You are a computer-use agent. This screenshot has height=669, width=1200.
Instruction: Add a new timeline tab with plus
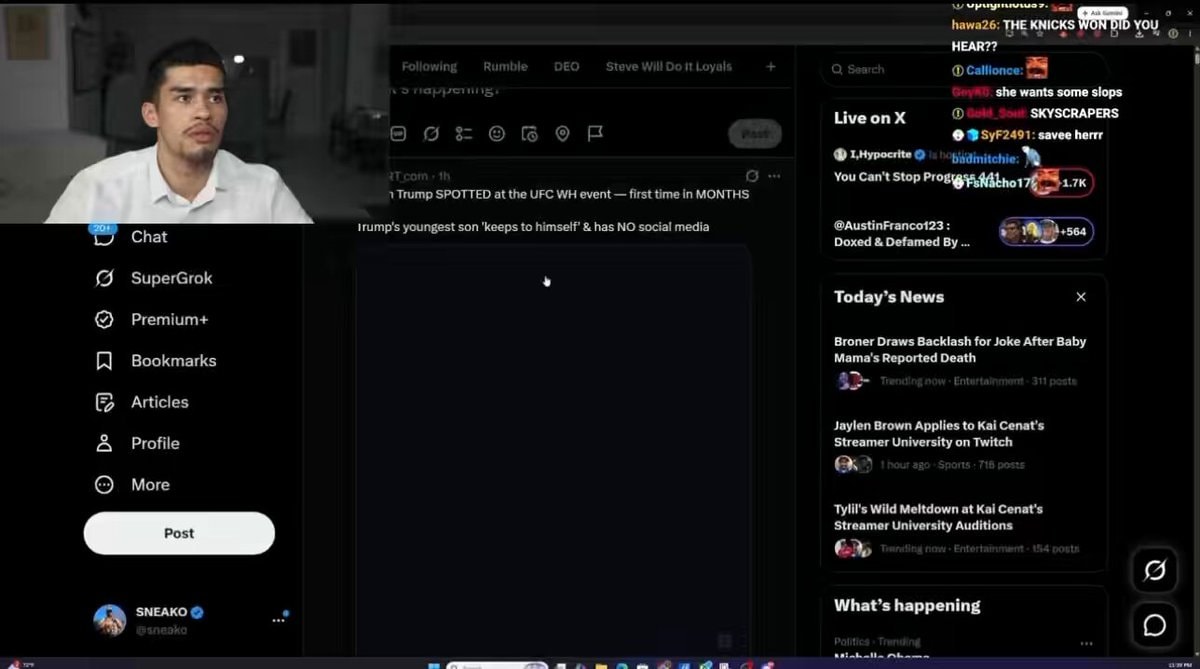tap(770, 67)
